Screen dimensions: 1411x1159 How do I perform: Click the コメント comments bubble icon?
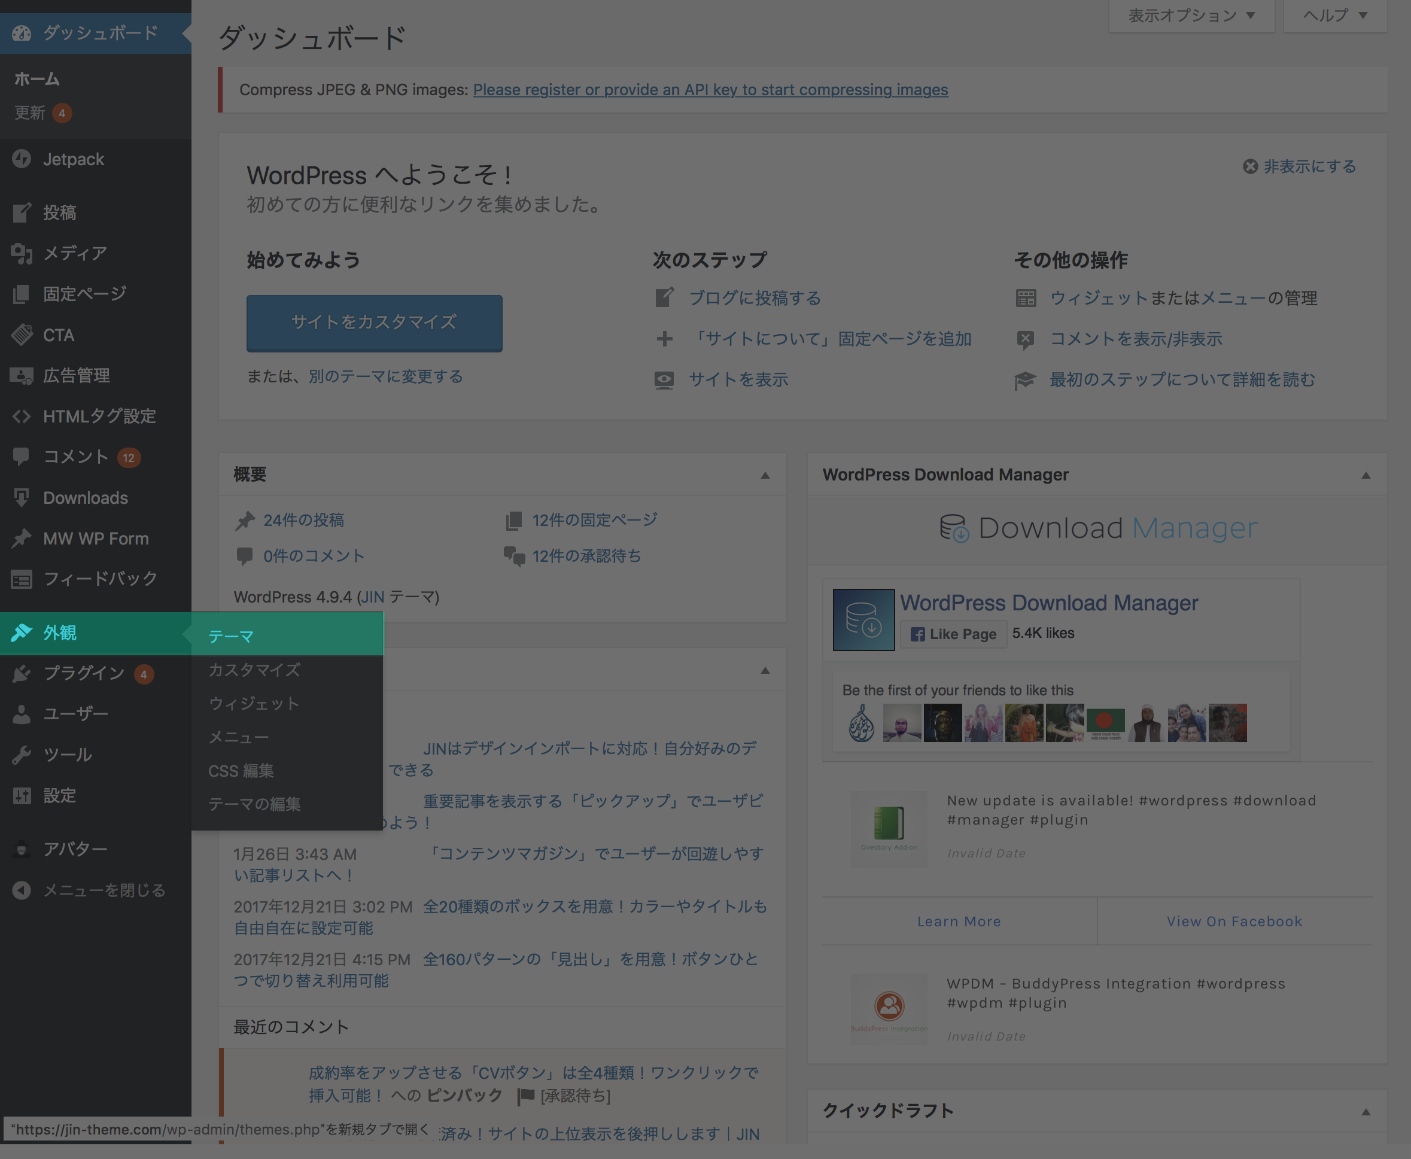(21, 456)
